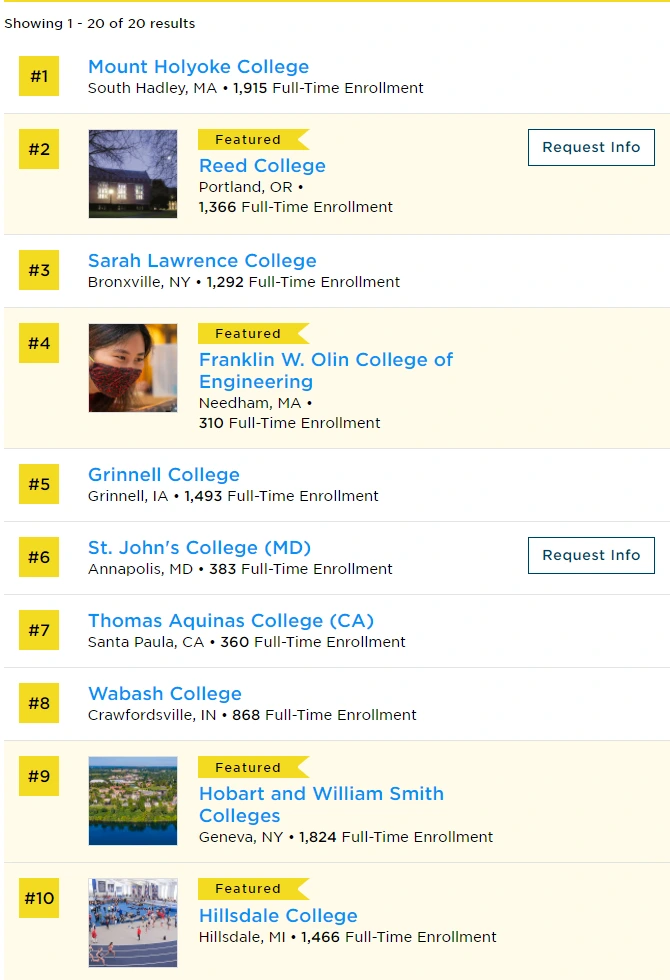Open the Thomas Aquinas College (CA) link
This screenshot has width=670, height=980.
point(231,621)
